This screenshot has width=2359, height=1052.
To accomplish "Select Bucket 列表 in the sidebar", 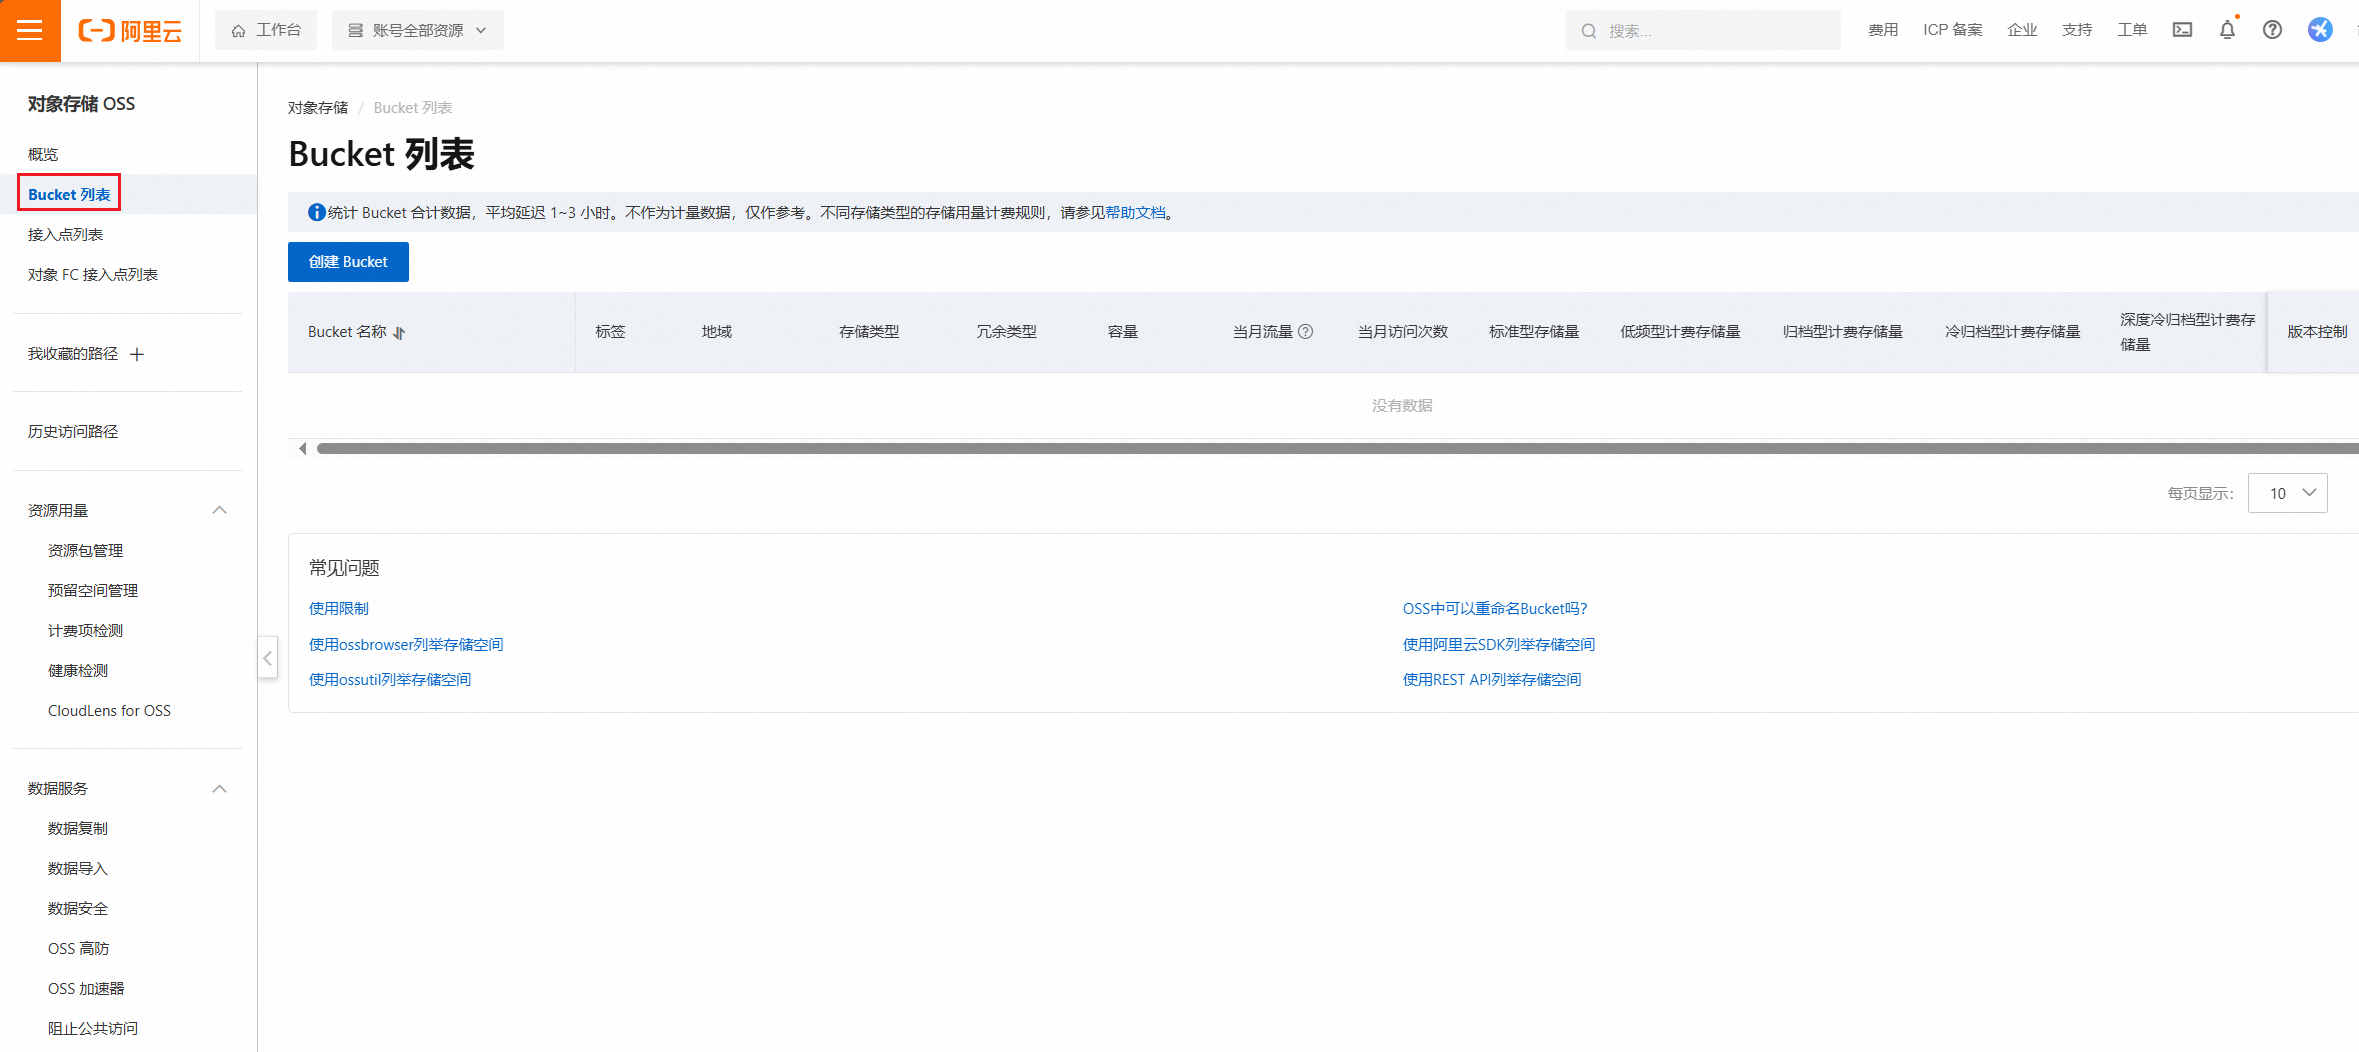I will pyautogui.click(x=69, y=194).
